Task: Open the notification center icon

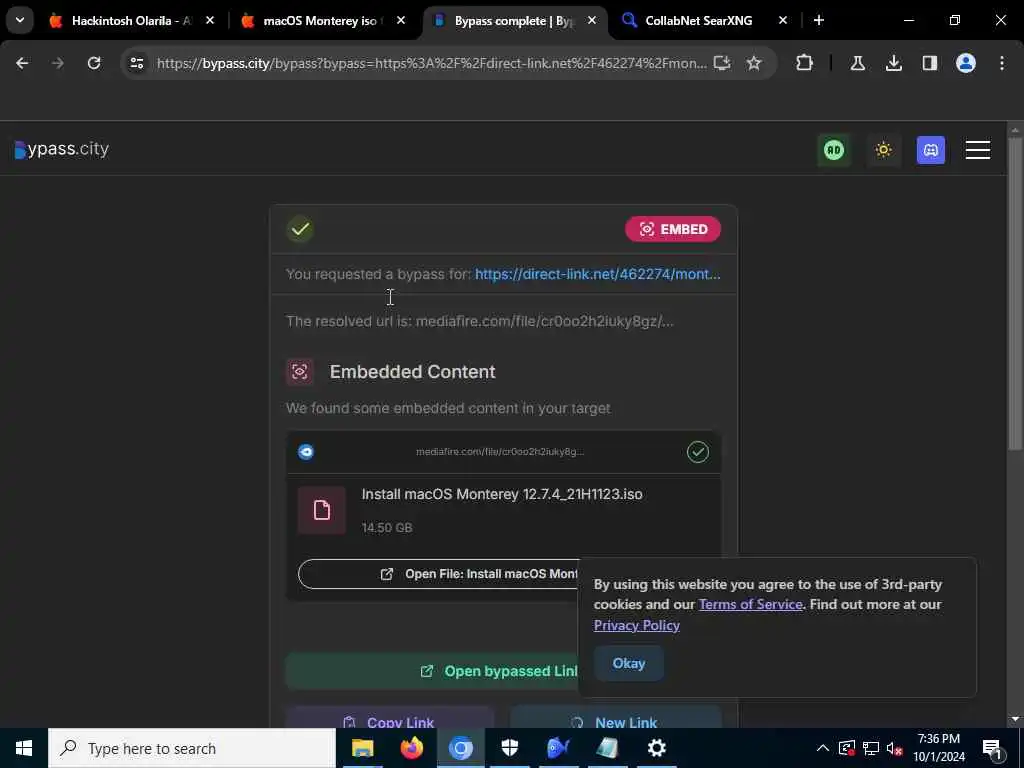Action: (992, 749)
